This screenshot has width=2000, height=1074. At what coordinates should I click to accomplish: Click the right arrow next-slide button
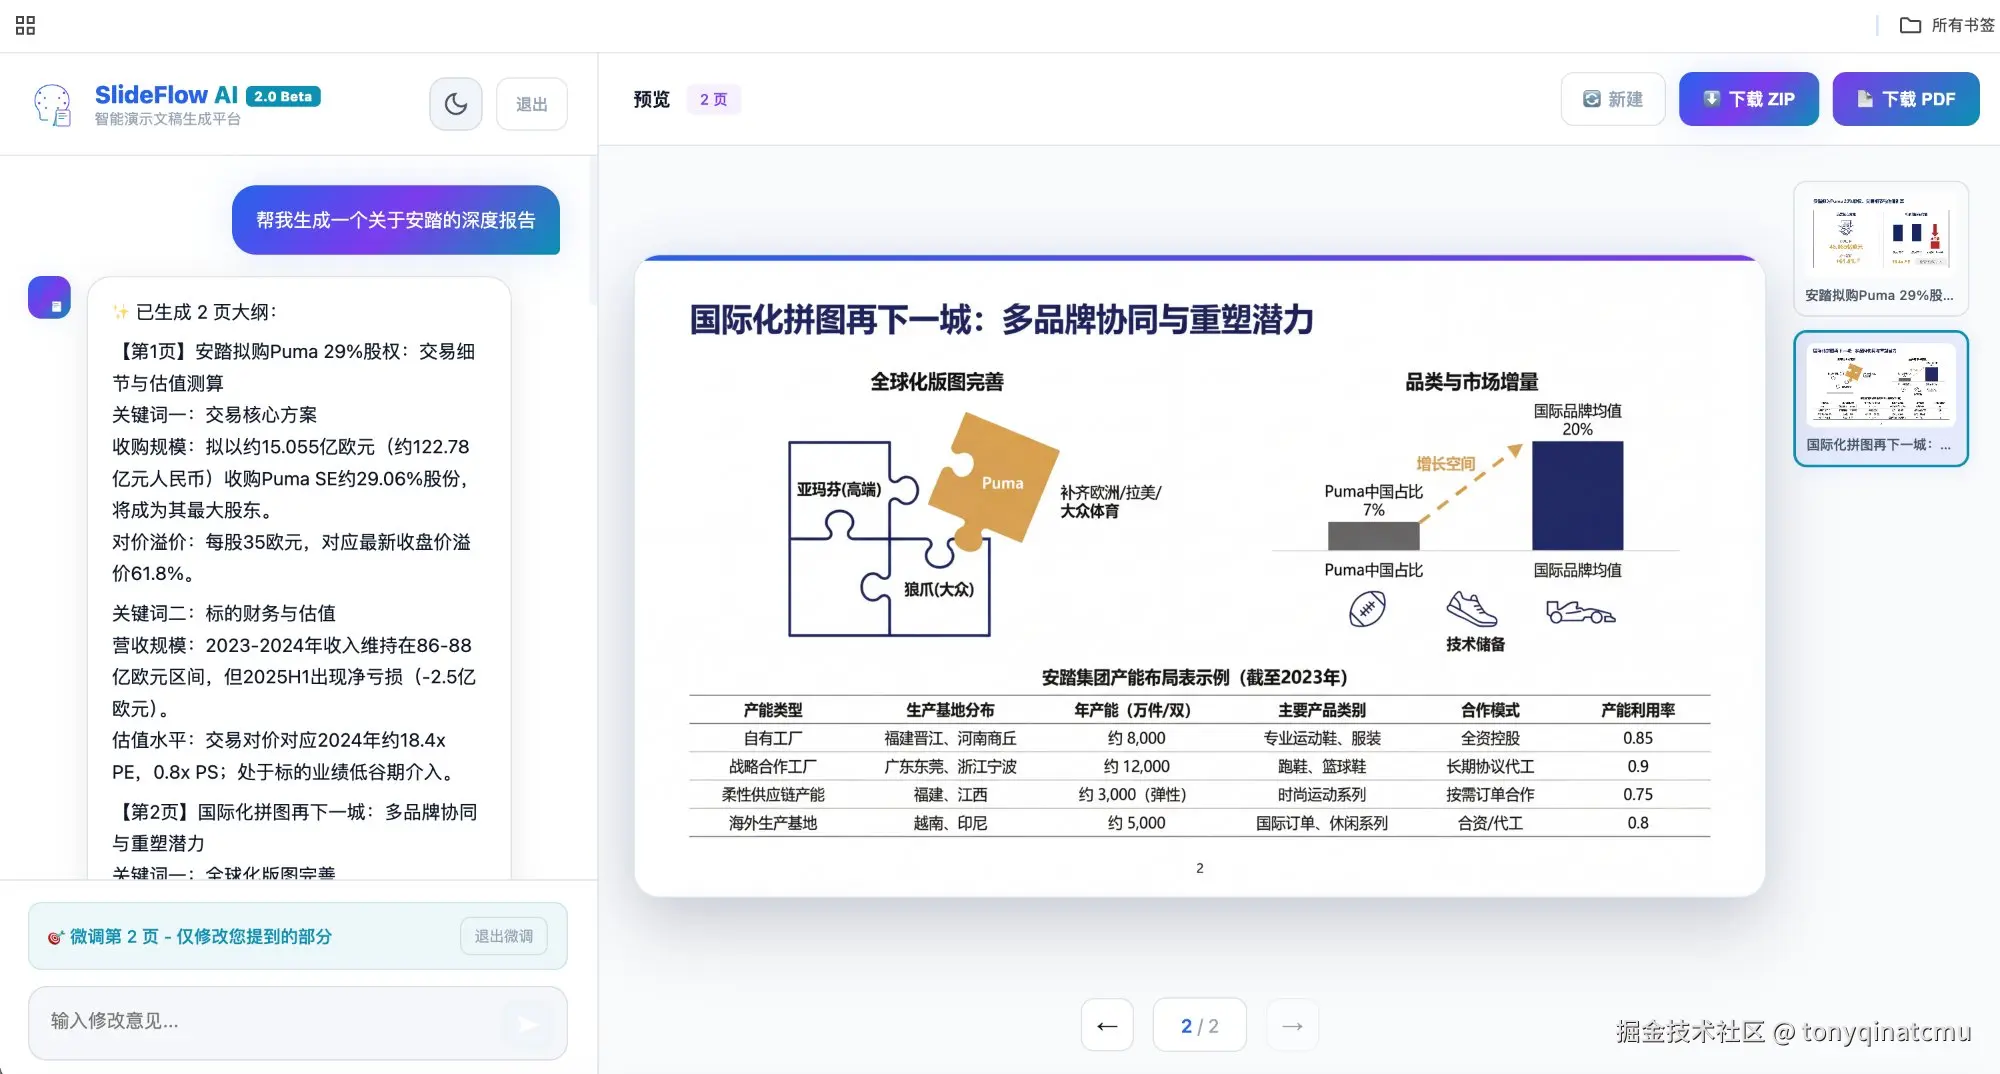1292,1025
